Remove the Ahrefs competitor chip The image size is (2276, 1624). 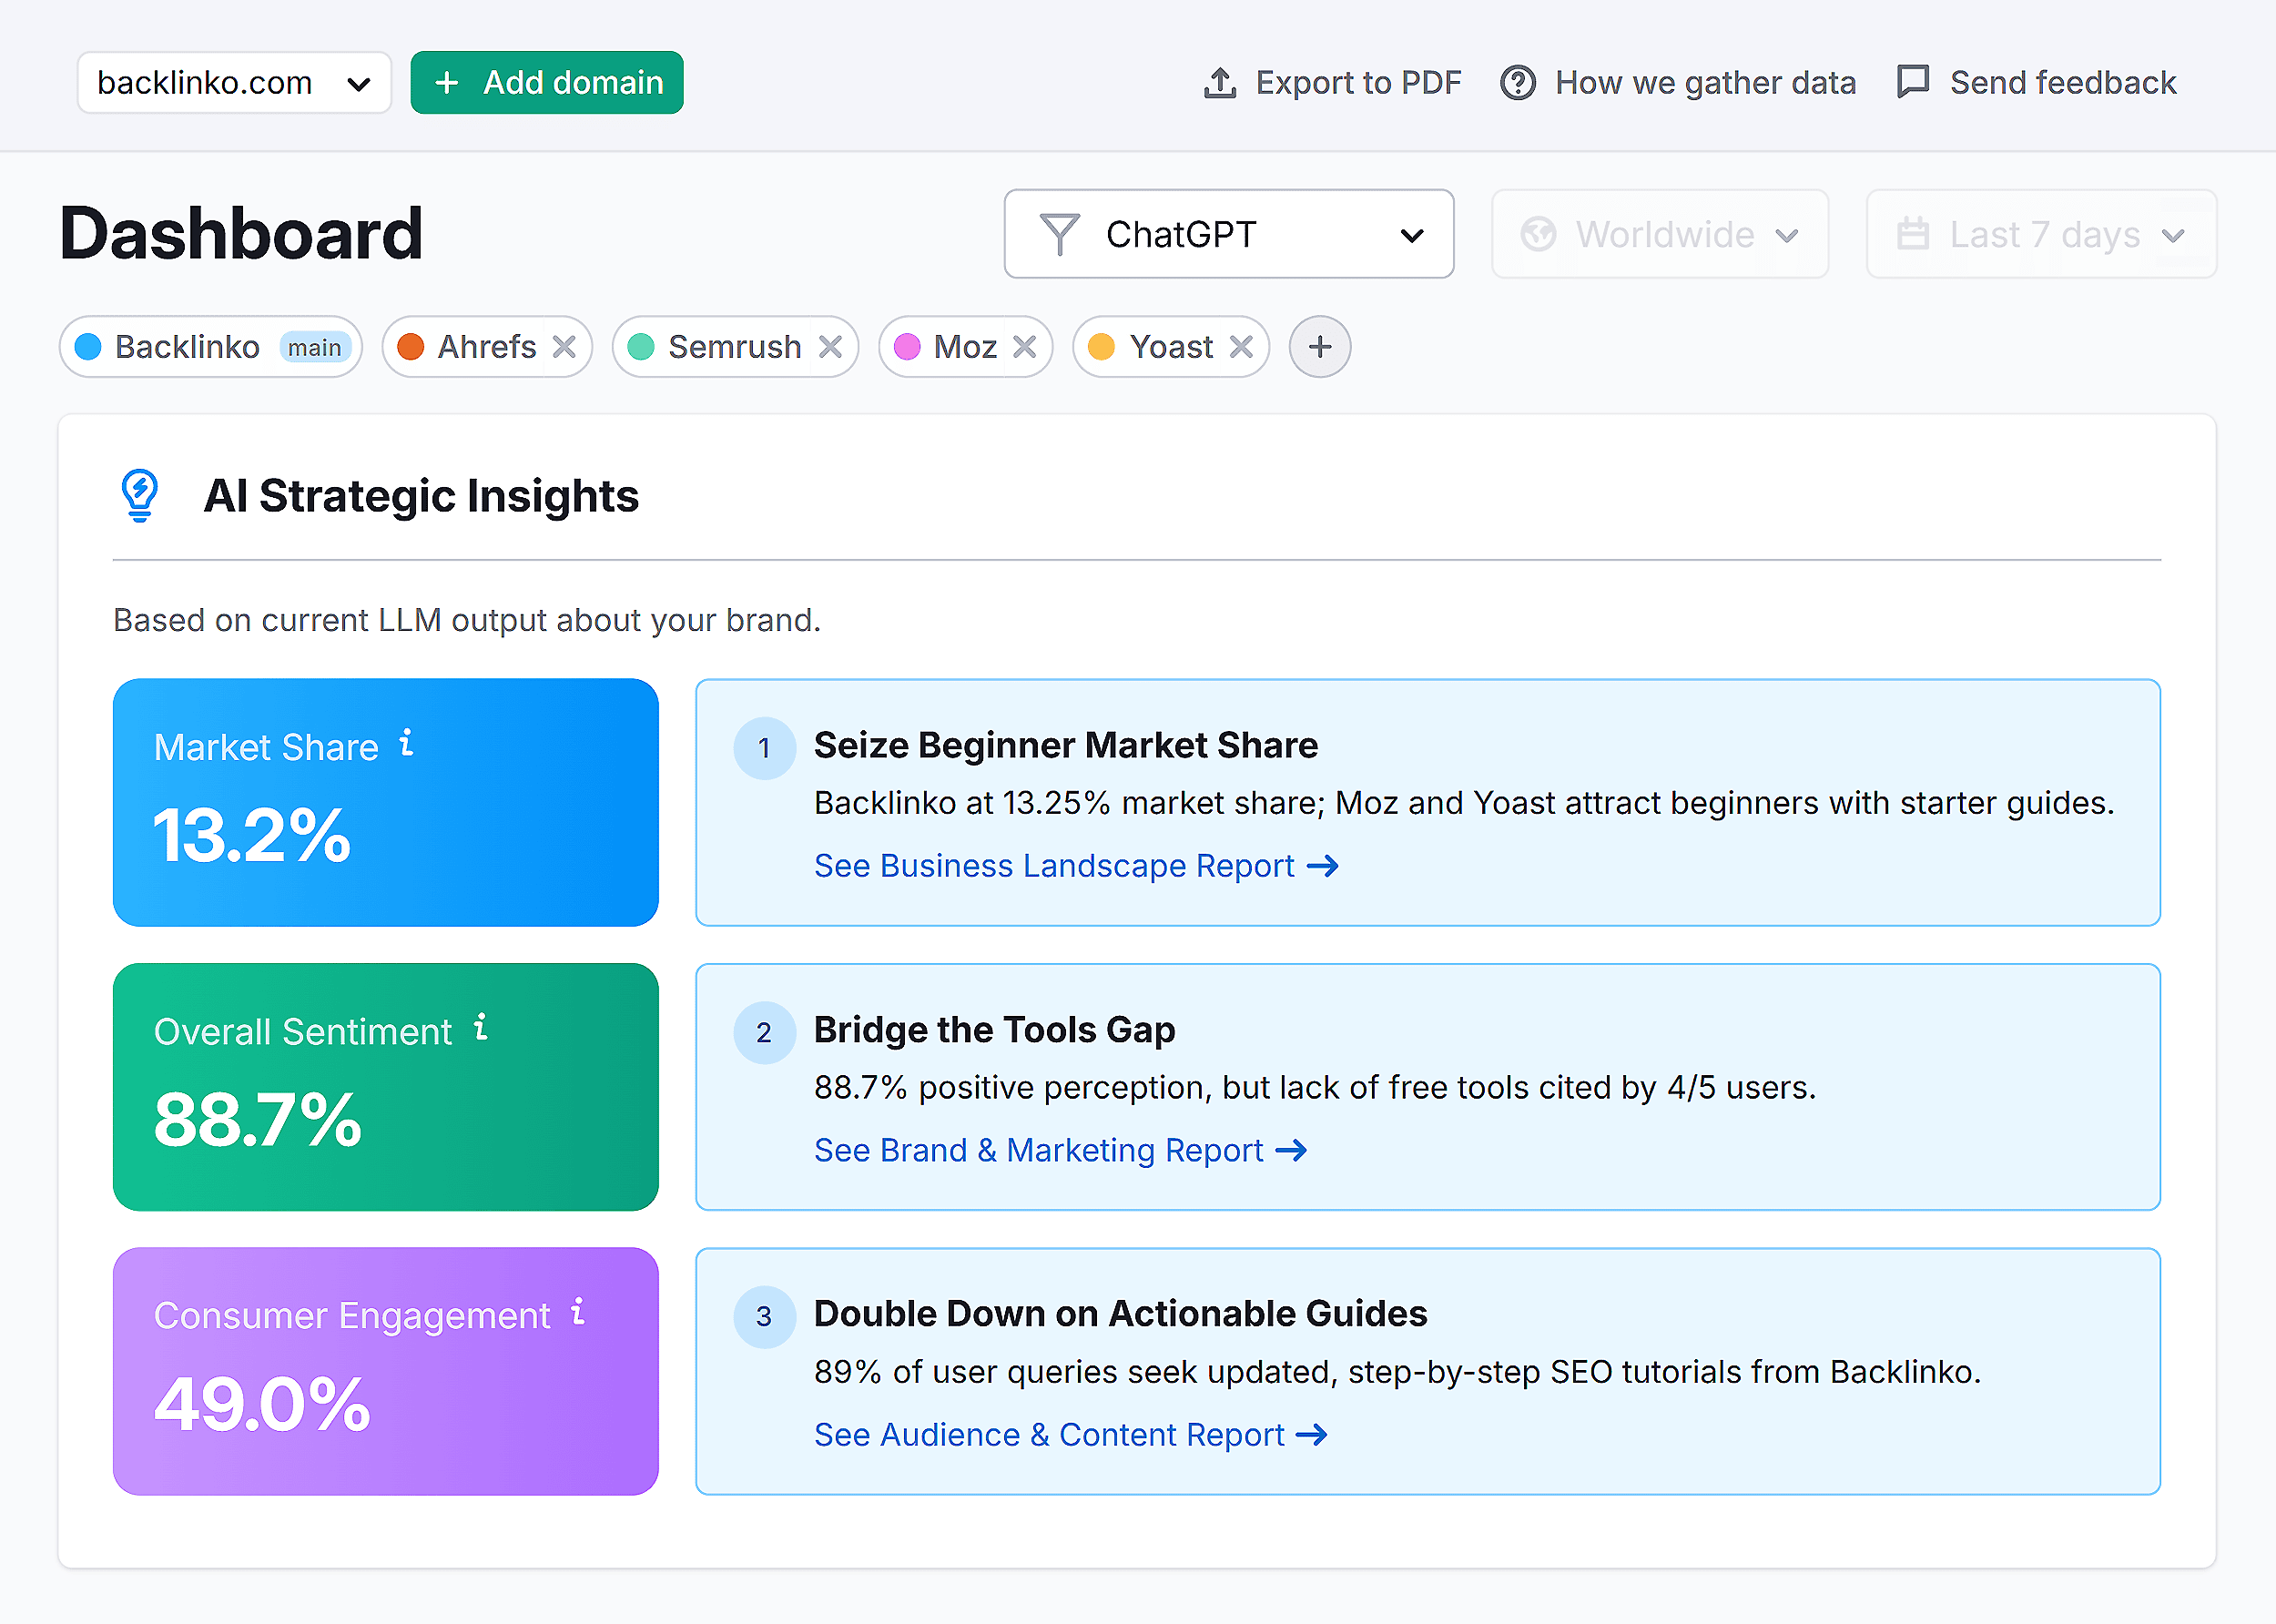point(564,347)
